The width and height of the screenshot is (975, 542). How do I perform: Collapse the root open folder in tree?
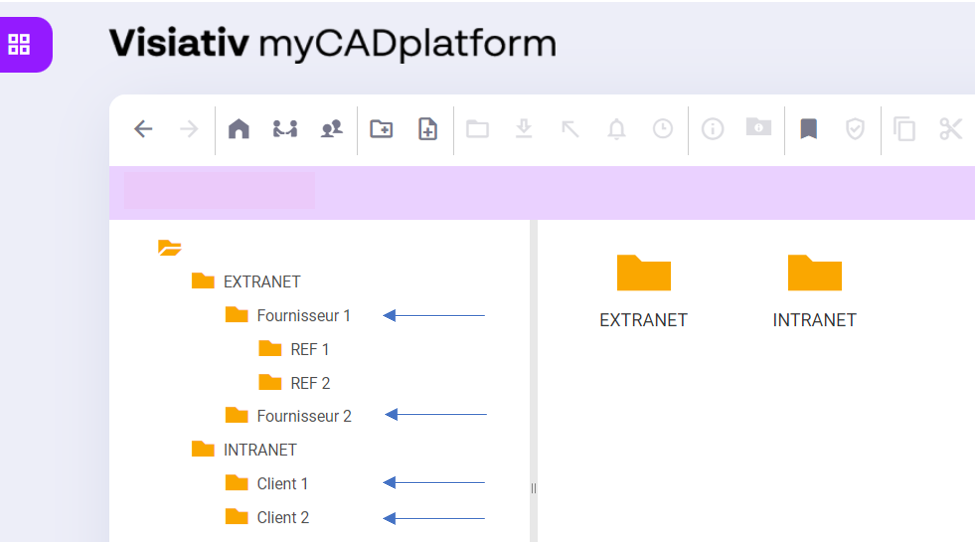click(170, 248)
